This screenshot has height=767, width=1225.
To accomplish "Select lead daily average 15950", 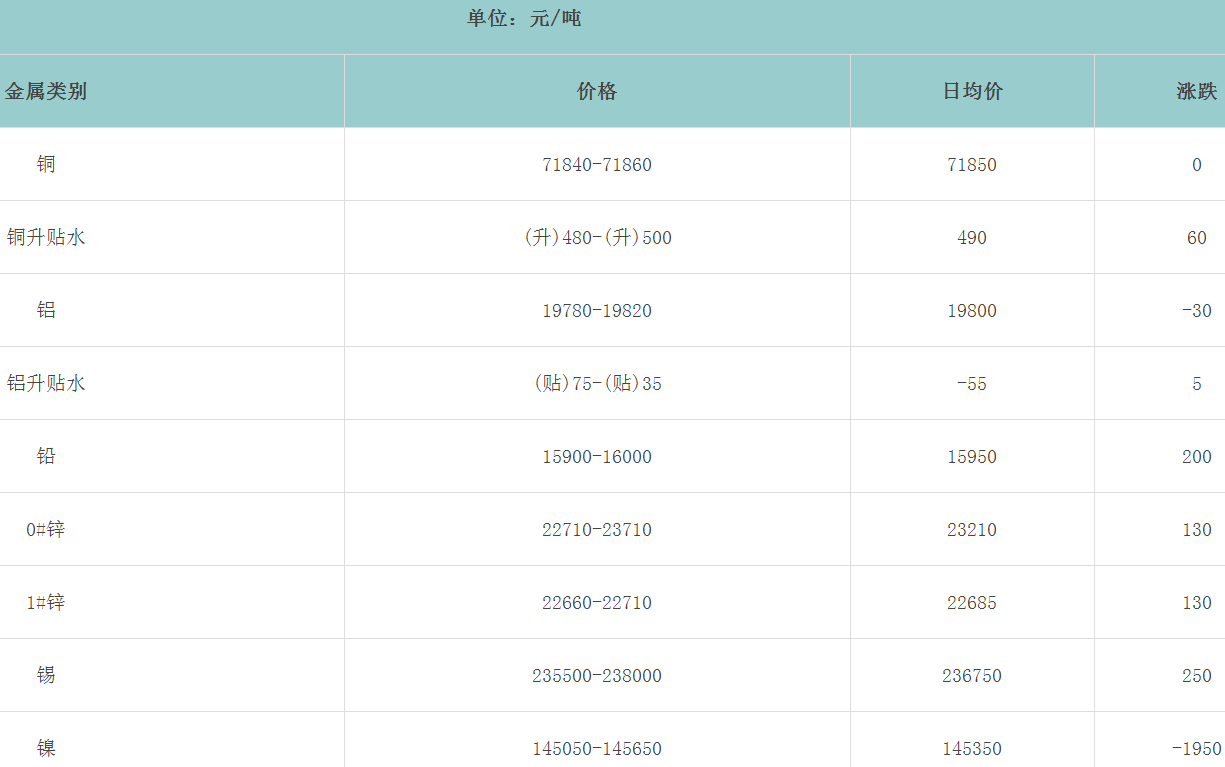I will [972, 457].
